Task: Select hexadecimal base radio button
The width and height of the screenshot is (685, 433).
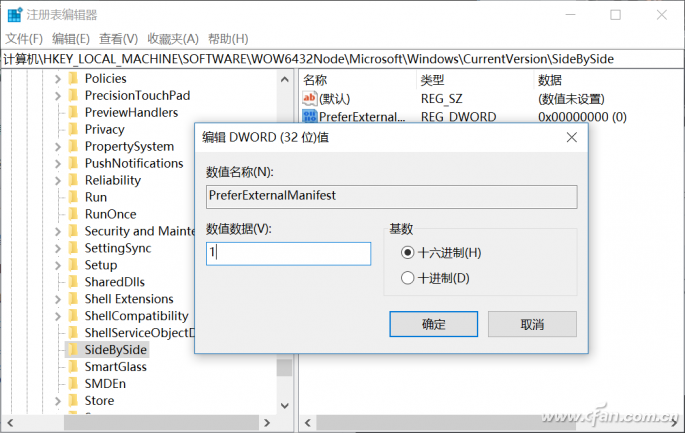Action: pos(407,253)
